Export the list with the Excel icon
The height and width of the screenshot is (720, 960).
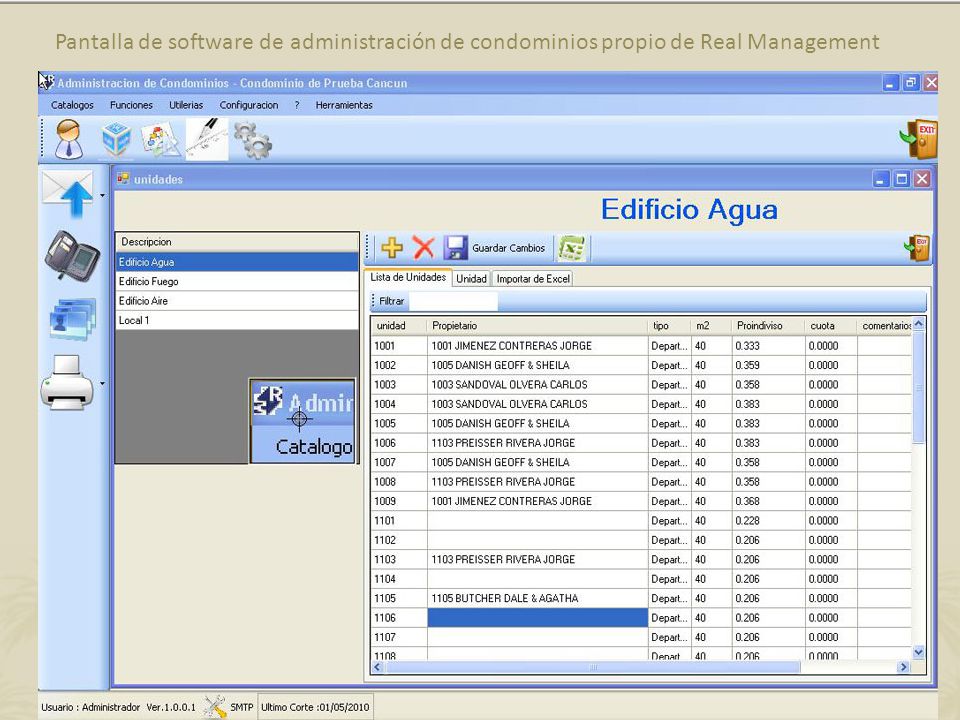click(x=571, y=248)
